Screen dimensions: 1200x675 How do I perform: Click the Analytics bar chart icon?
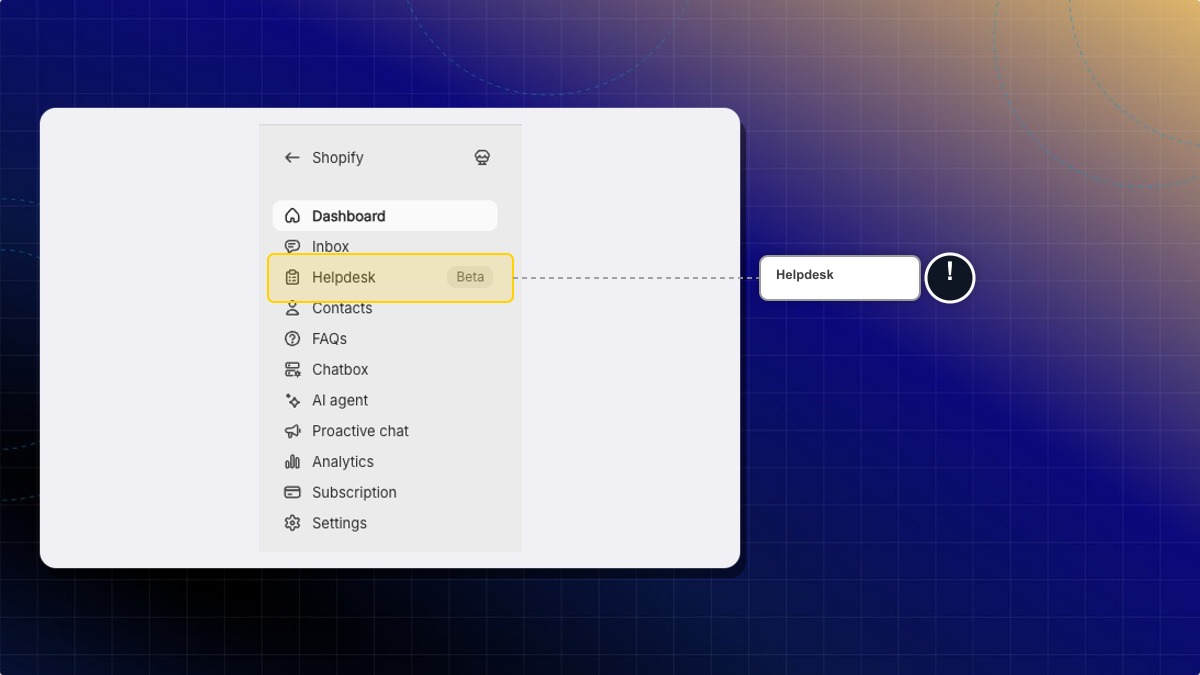tap(292, 462)
